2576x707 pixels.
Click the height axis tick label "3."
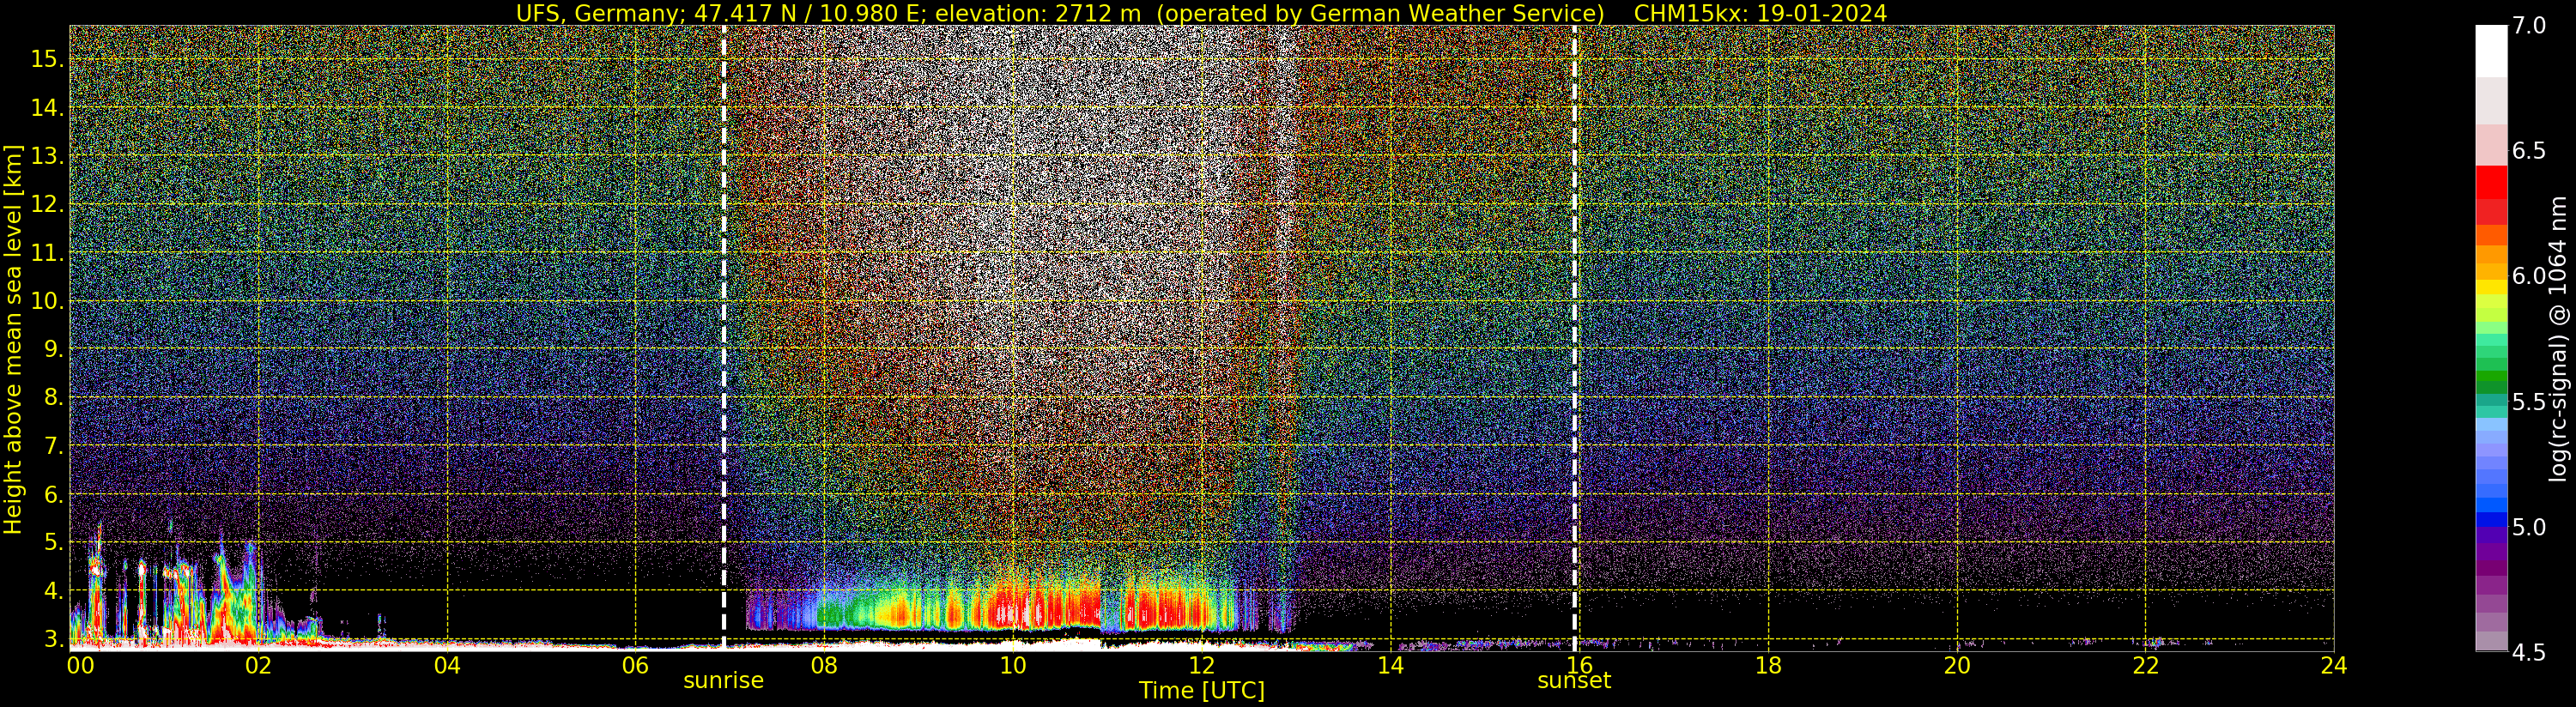coord(54,639)
